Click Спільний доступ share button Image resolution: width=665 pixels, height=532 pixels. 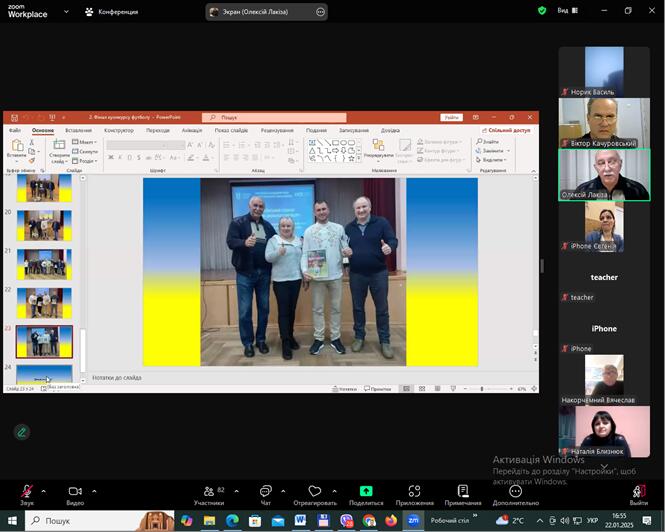pyautogui.click(x=506, y=130)
